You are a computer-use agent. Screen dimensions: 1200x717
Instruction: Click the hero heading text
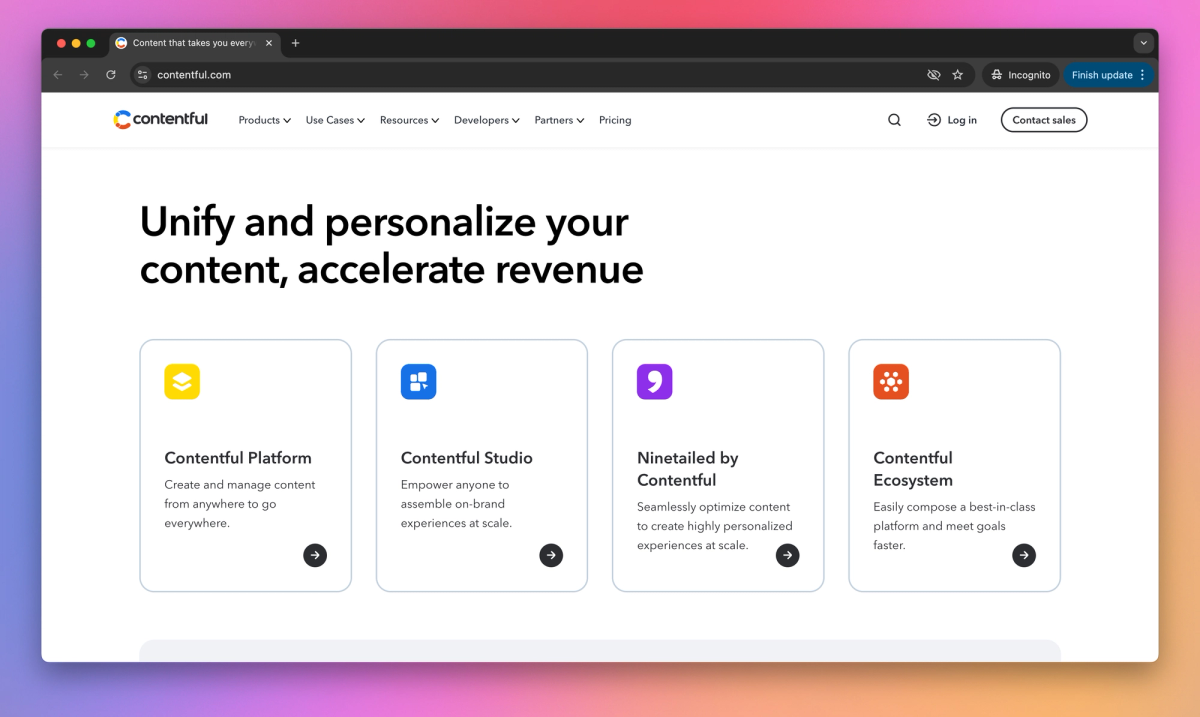391,245
